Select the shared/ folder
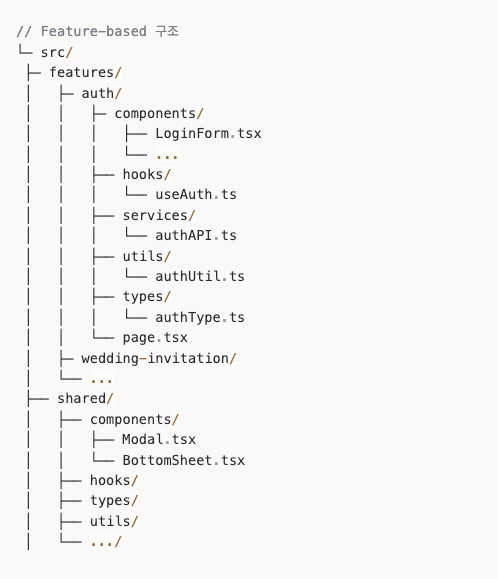The width and height of the screenshot is (498, 579). click(85, 398)
